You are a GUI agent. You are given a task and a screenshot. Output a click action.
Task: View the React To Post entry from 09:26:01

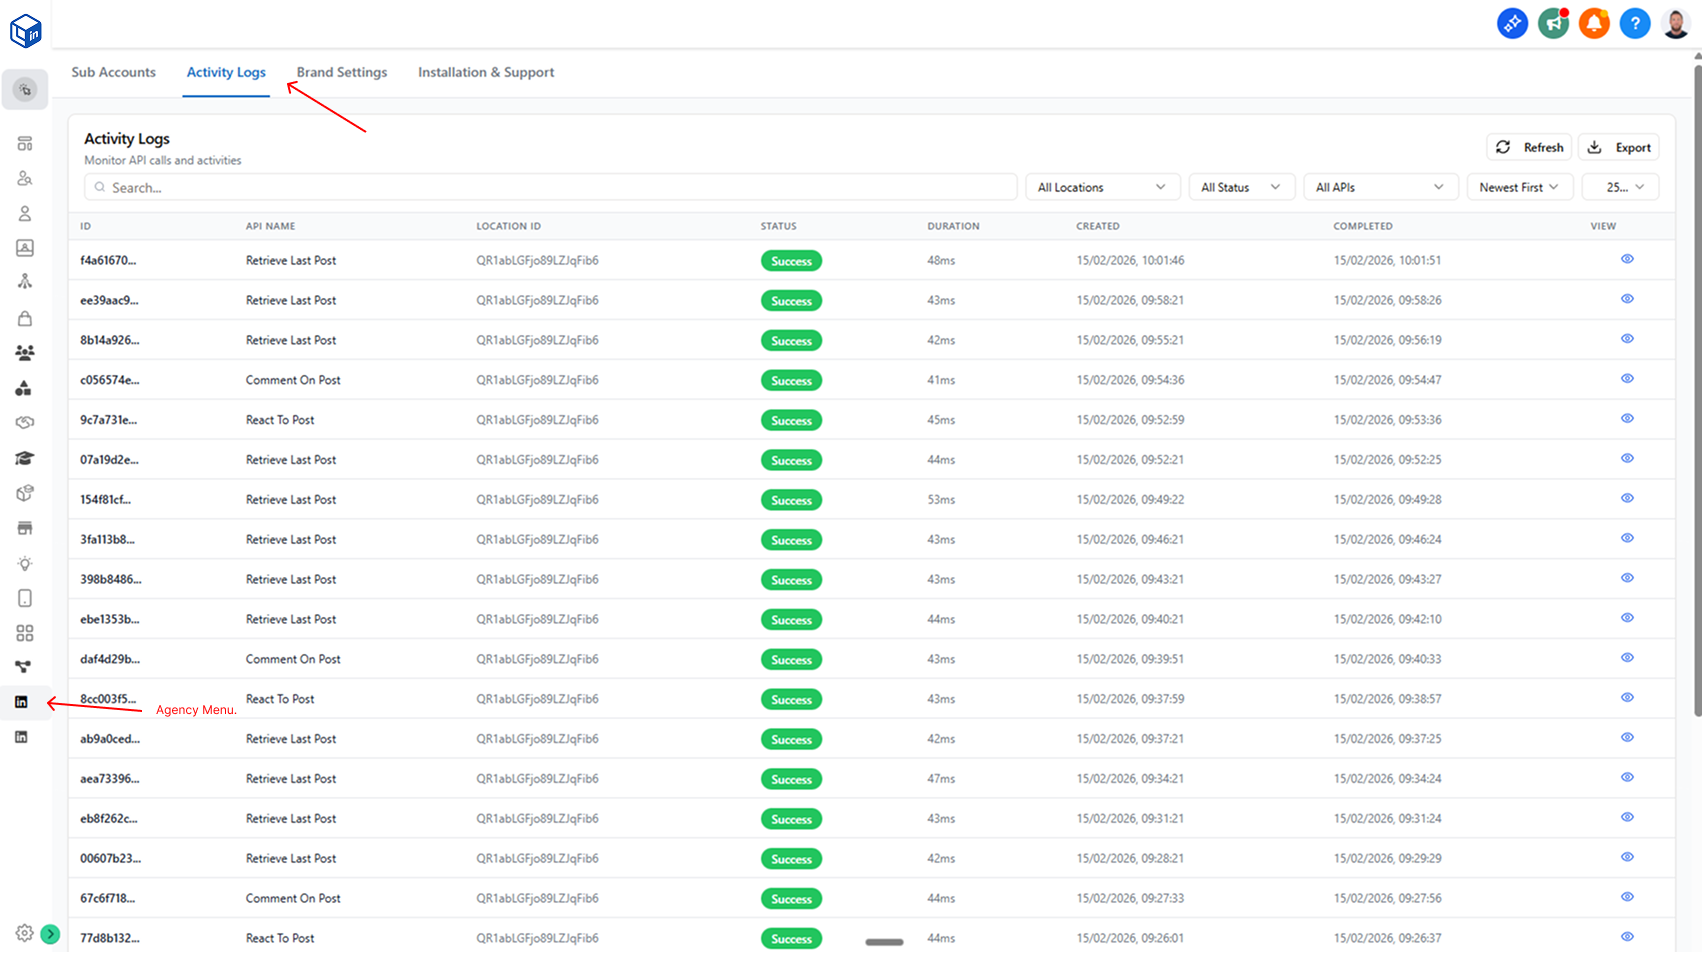pyautogui.click(x=1627, y=937)
